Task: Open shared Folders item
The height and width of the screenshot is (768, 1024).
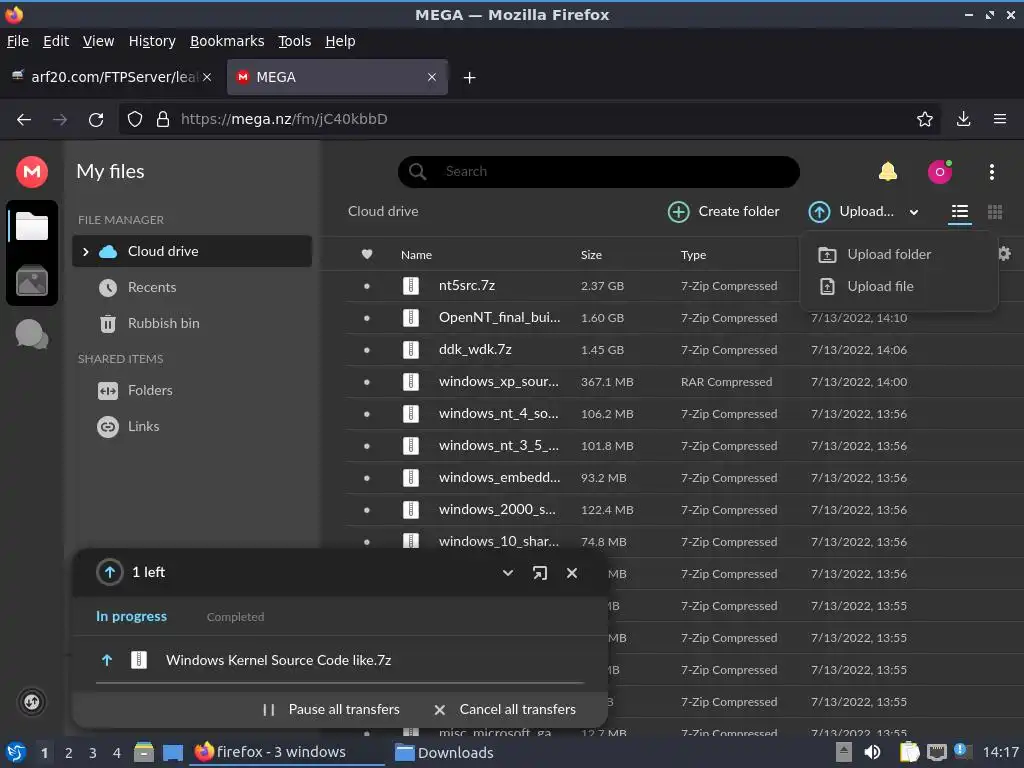Action: 191,391
